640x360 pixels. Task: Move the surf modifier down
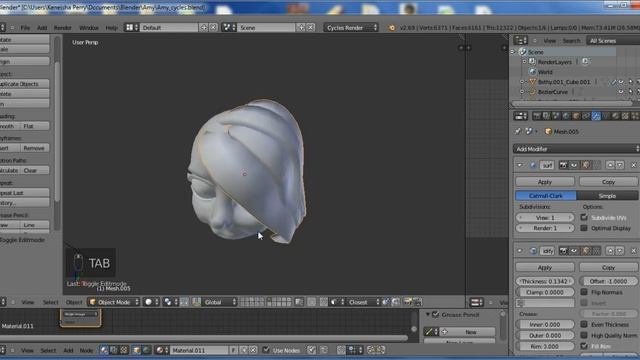(x=620, y=165)
